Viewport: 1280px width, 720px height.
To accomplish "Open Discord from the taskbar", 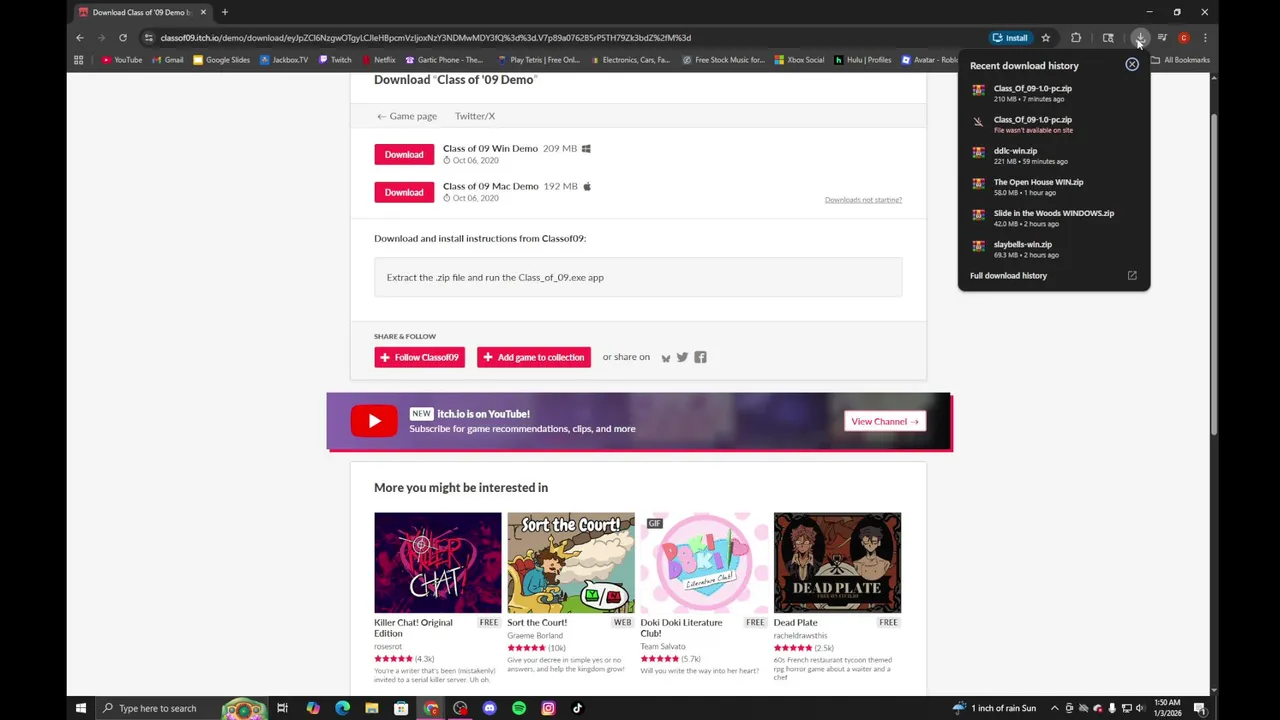I will point(489,708).
